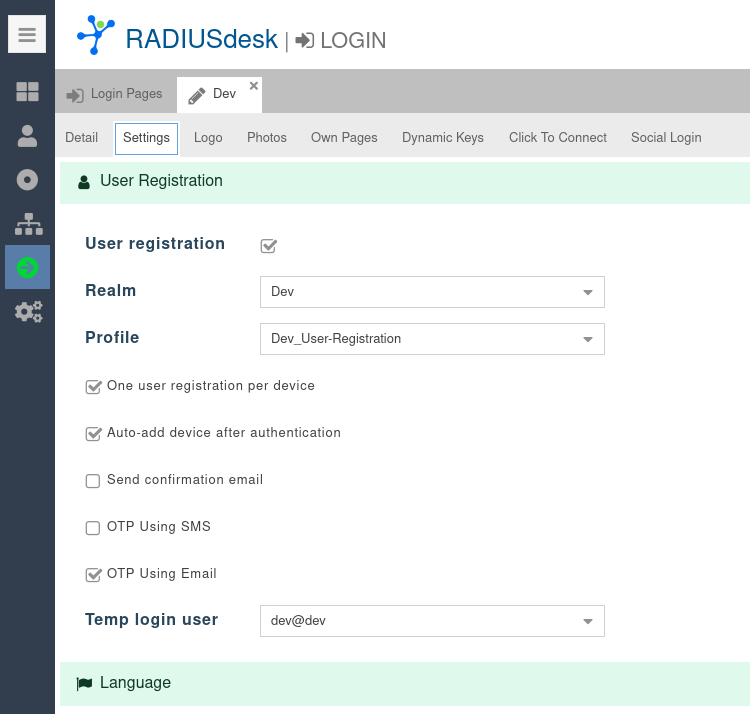Open the Dynamic Keys tab

tap(442, 138)
